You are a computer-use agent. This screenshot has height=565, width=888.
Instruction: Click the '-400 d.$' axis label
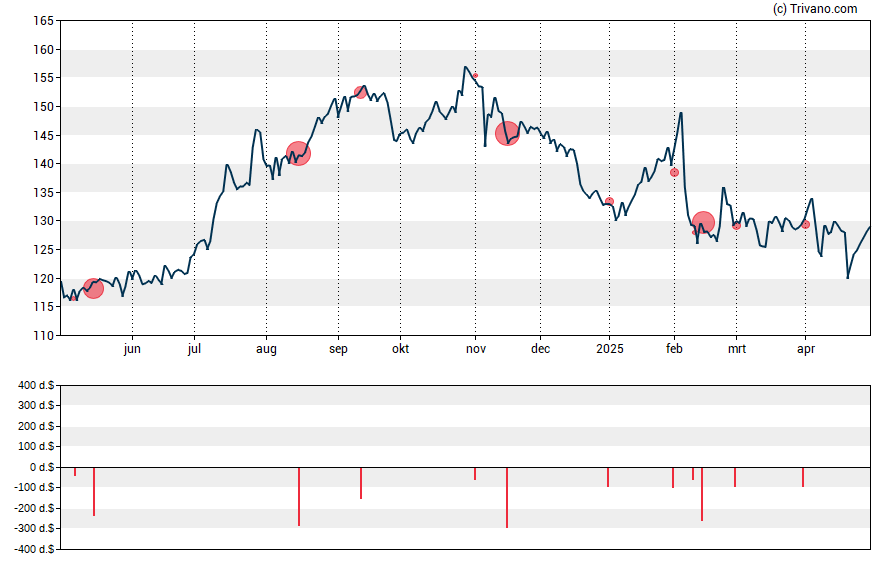[35, 549]
